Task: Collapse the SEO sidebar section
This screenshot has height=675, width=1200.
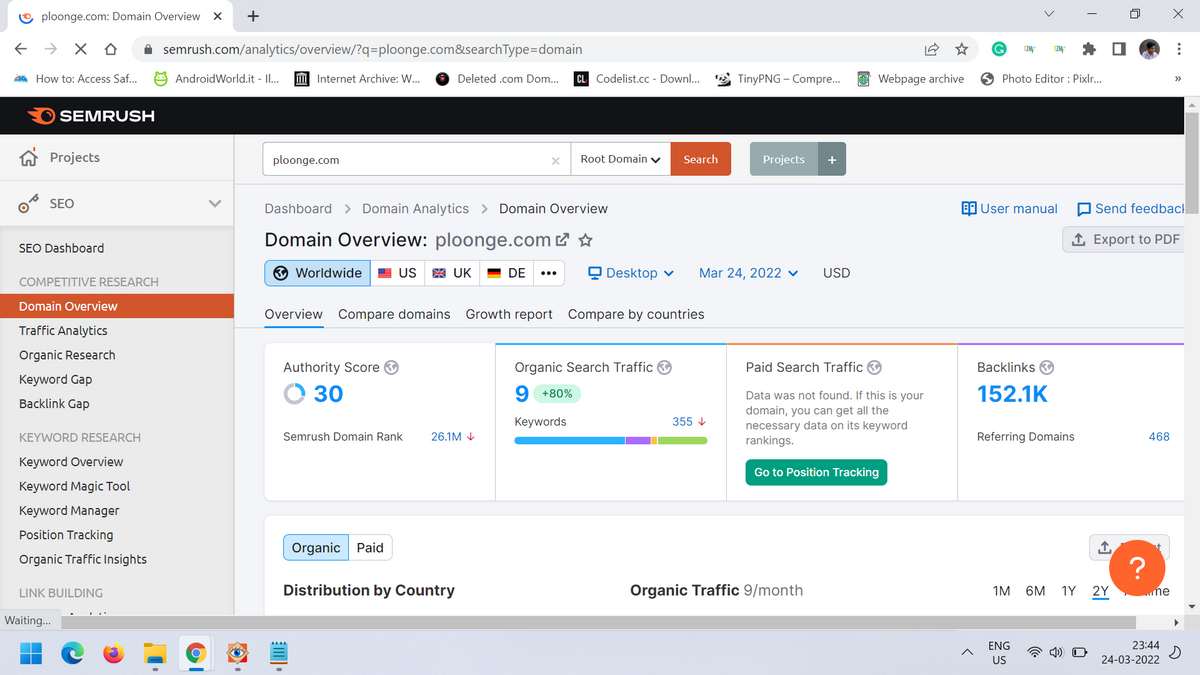Action: 214,204
